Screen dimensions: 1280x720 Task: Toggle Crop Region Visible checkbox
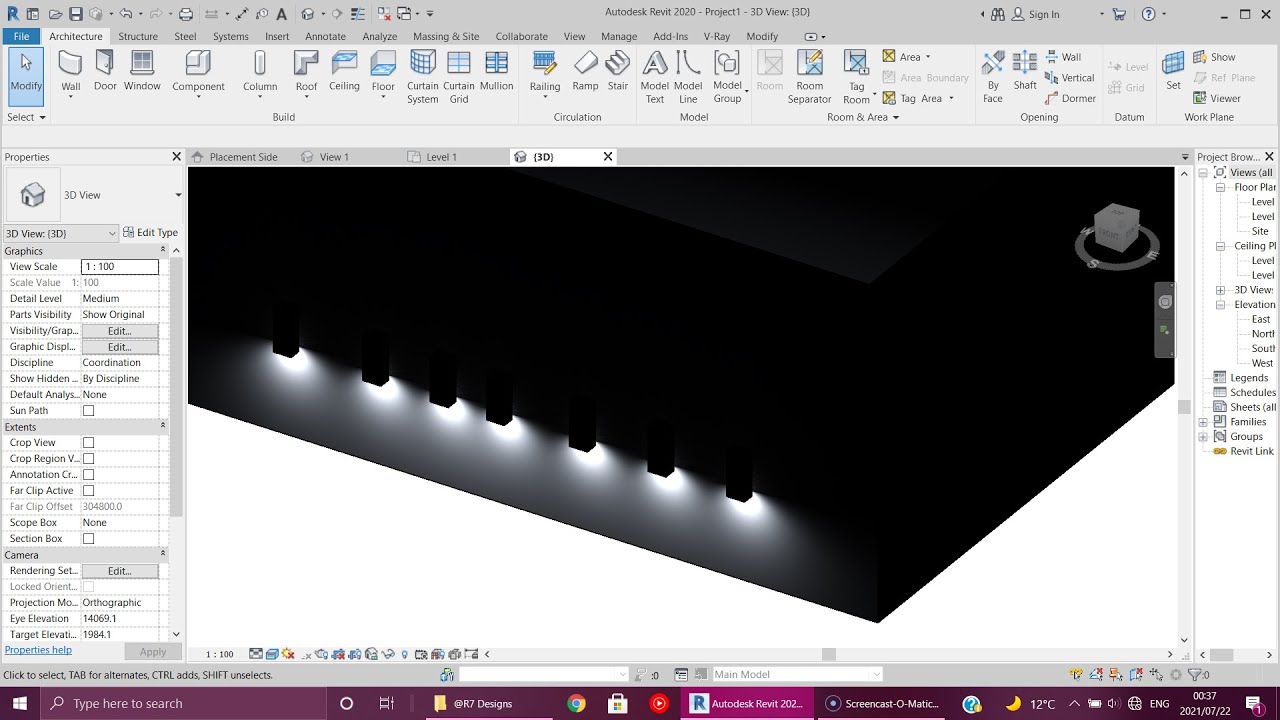tap(88, 459)
